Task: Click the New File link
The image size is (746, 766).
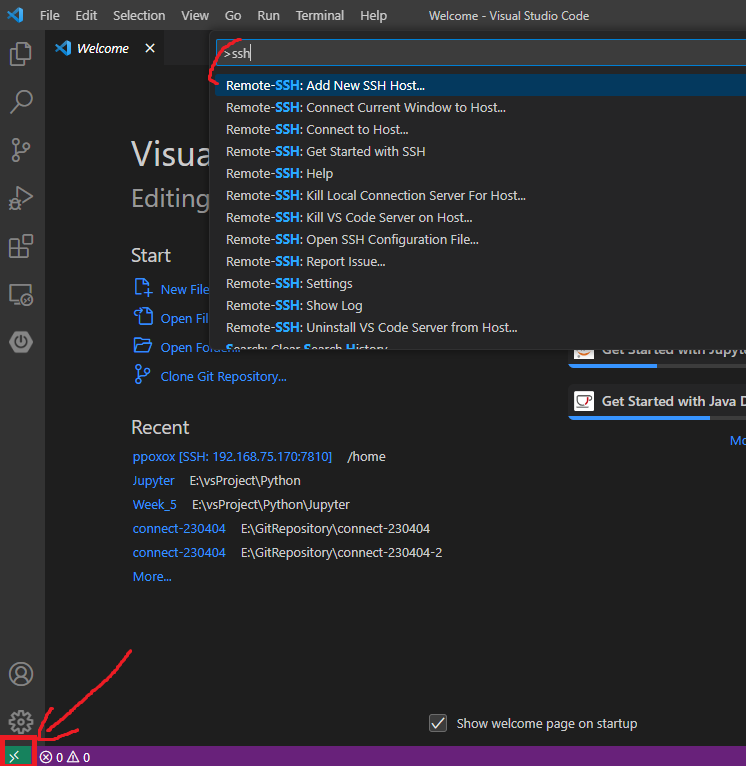Action: pyautogui.click(x=185, y=289)
